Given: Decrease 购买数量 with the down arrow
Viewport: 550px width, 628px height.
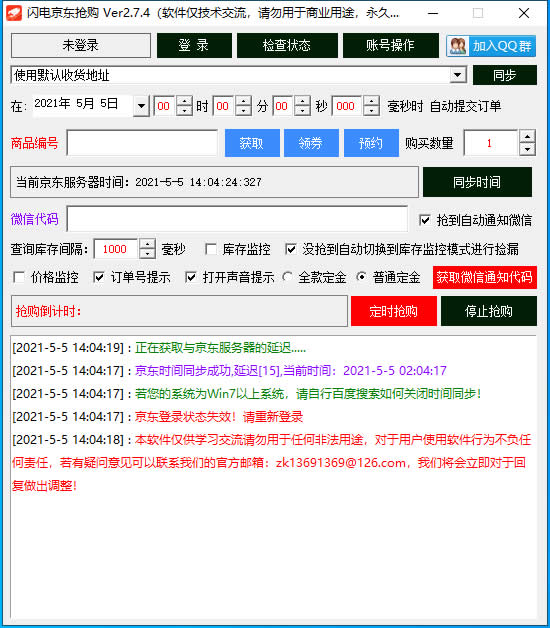Looking at the screenshot, I should (527, 149).
